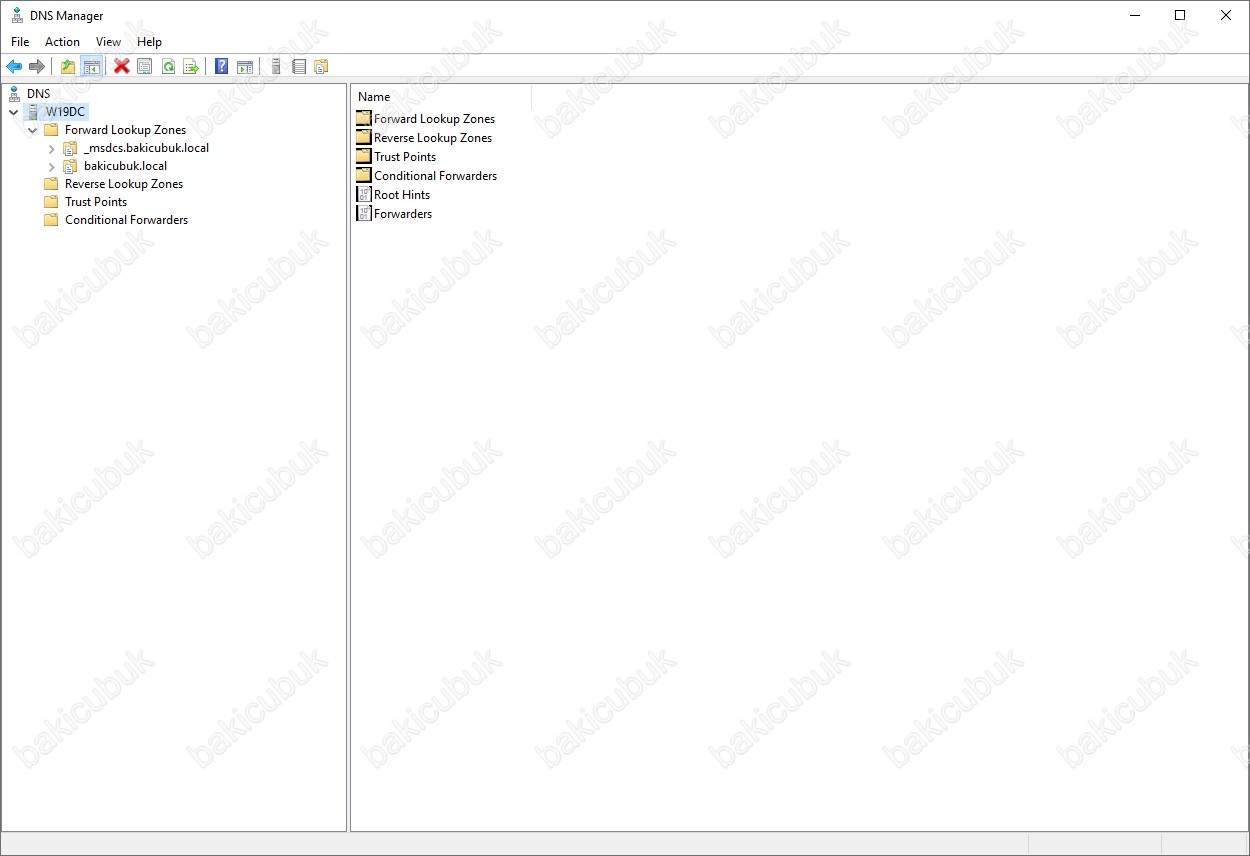The height and width of the screenshot is (856, 1250).
Task: Maximize the DNS Manager window
Action: 1180,16
